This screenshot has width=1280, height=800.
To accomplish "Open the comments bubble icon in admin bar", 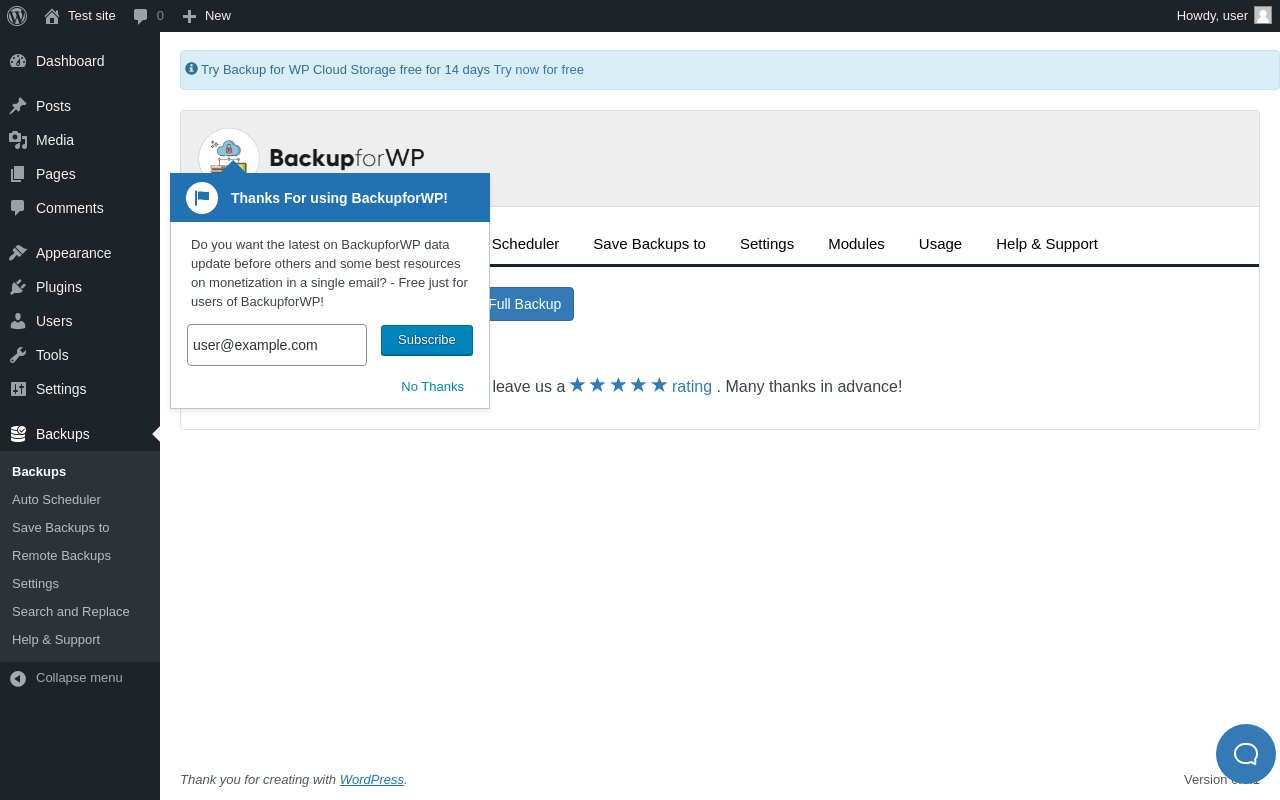I will tap(141, 16).
